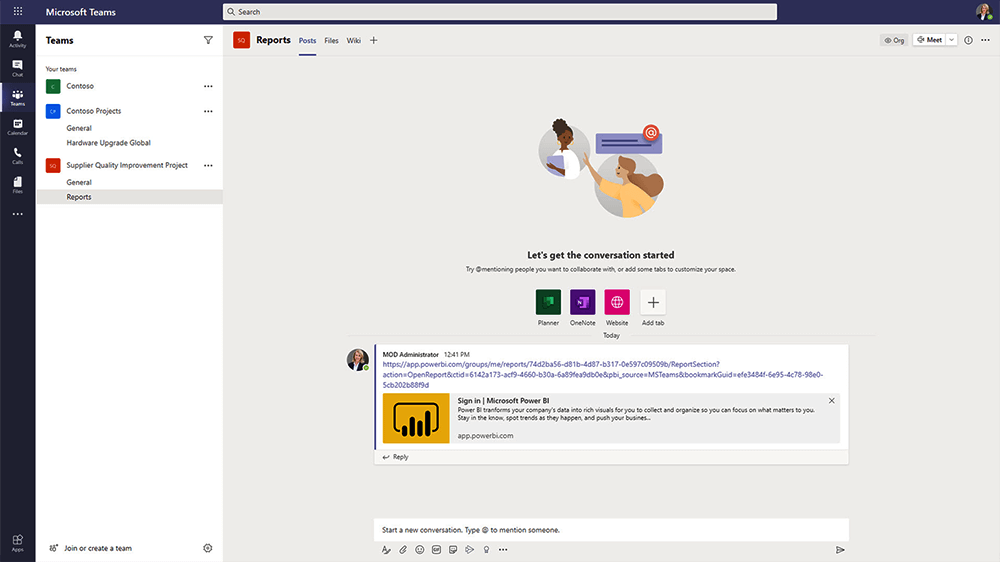Open the Calendar app icon
This screenshot has height=562, width=1000.
click(17, 126)
